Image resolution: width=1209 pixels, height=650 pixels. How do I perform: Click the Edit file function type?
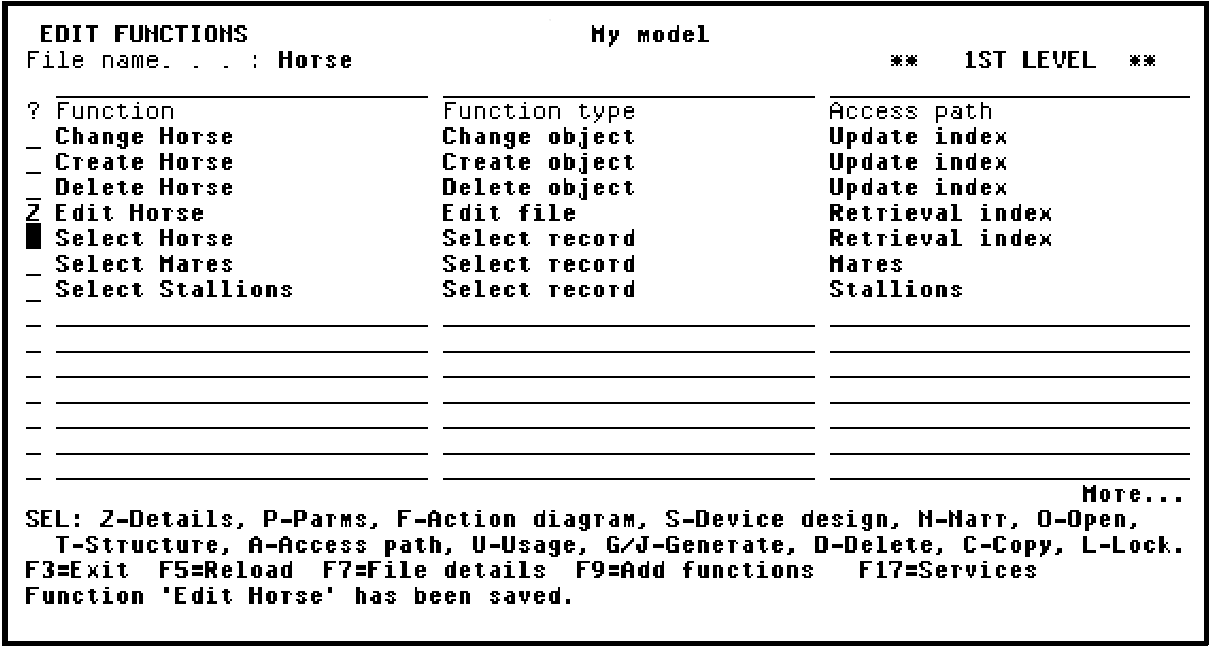(509, 213)
